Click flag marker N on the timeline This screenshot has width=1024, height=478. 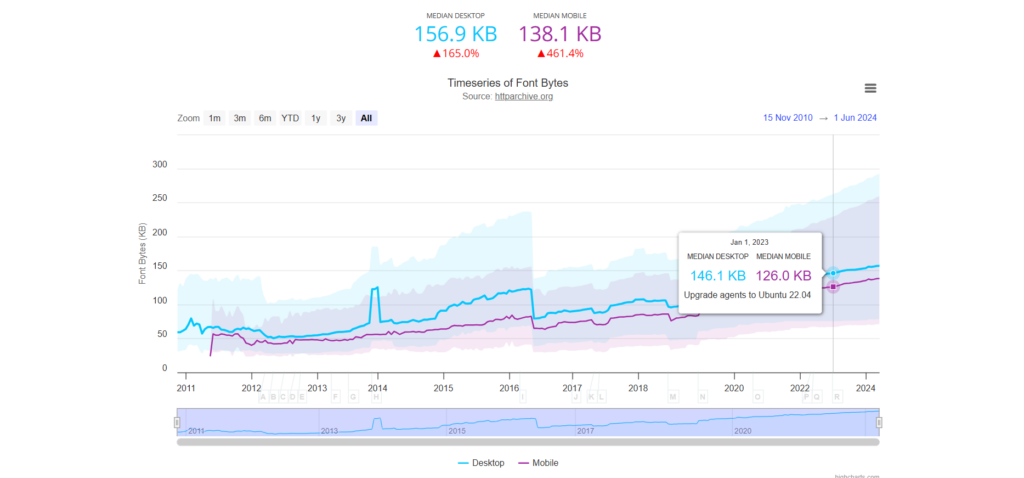[703, 396]
